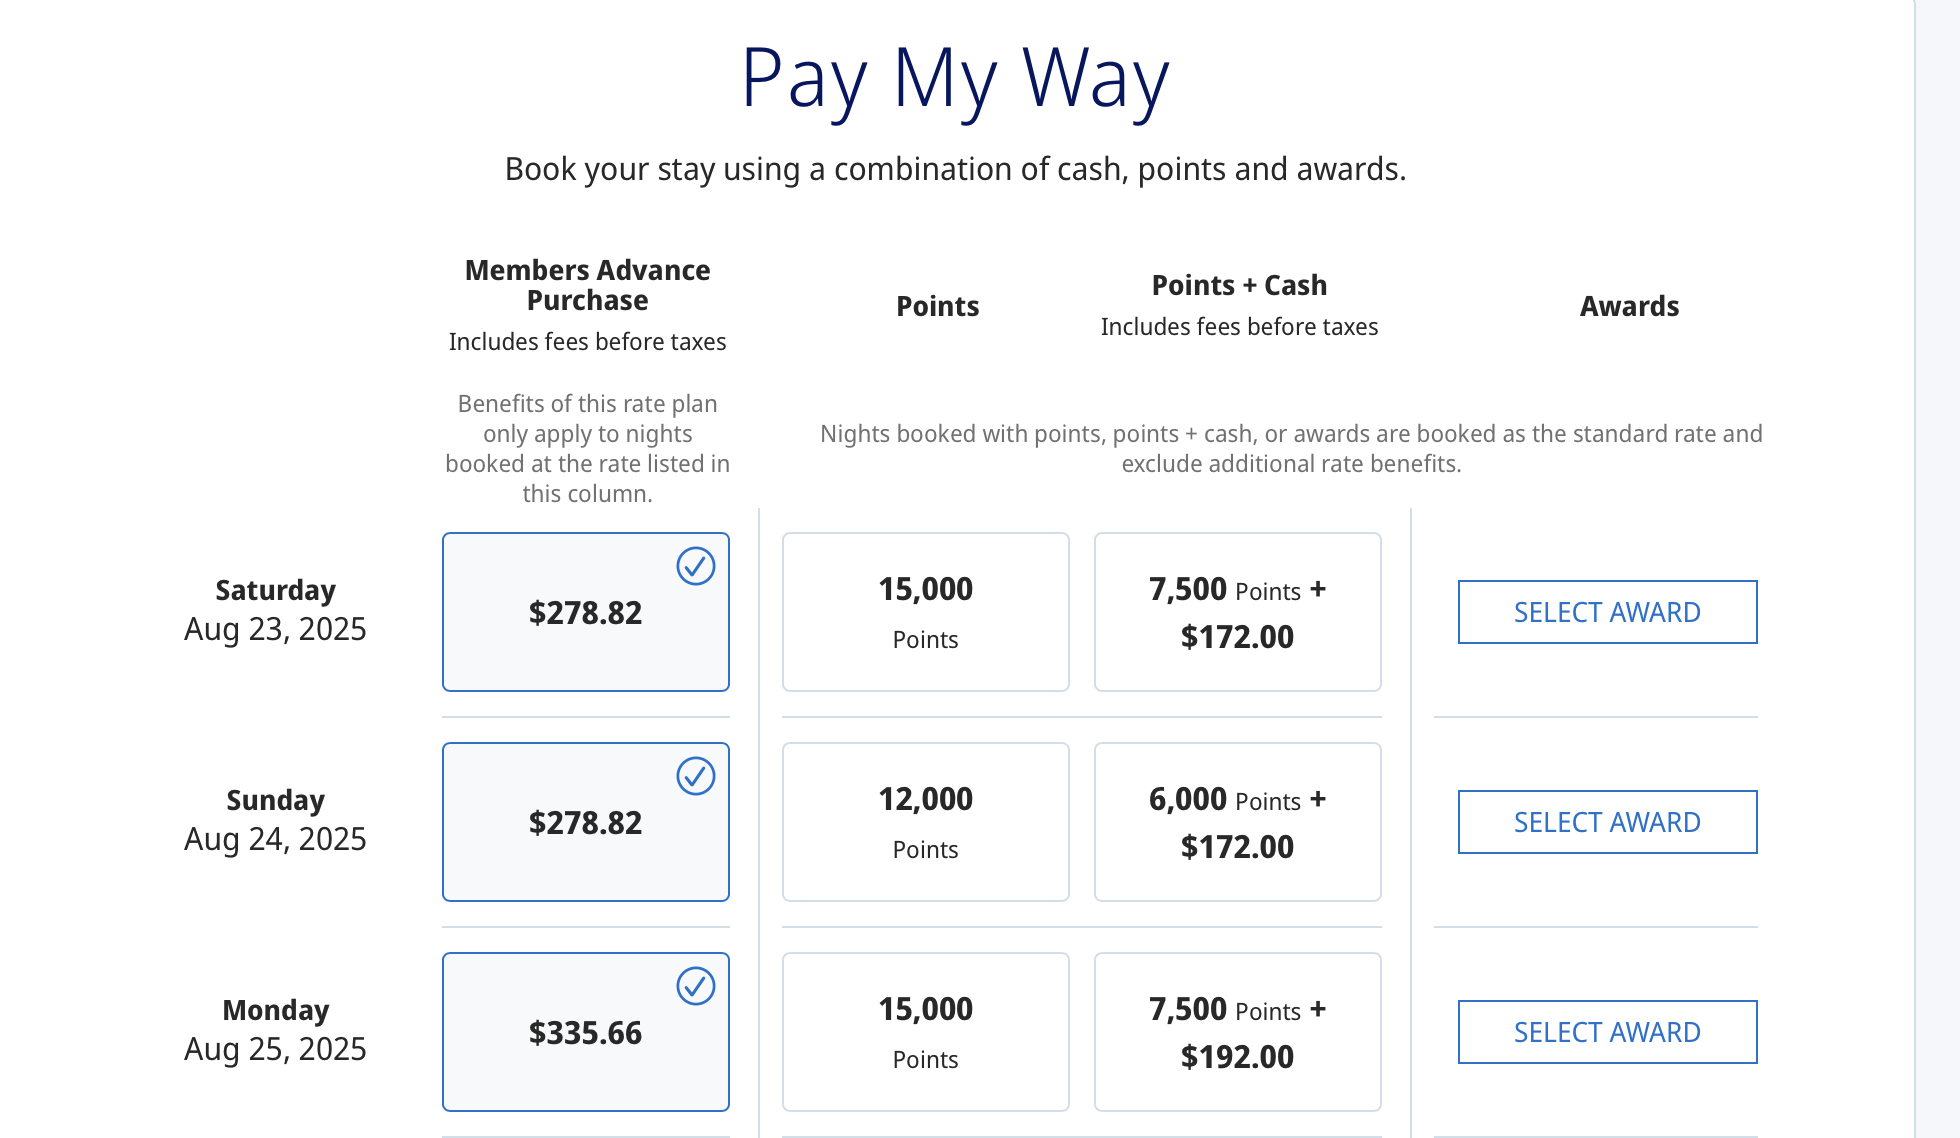Screen dimensions: 1960x1138
Task: Select the Monday Aug 25 date label
Action: click(x=275, y=1028)
